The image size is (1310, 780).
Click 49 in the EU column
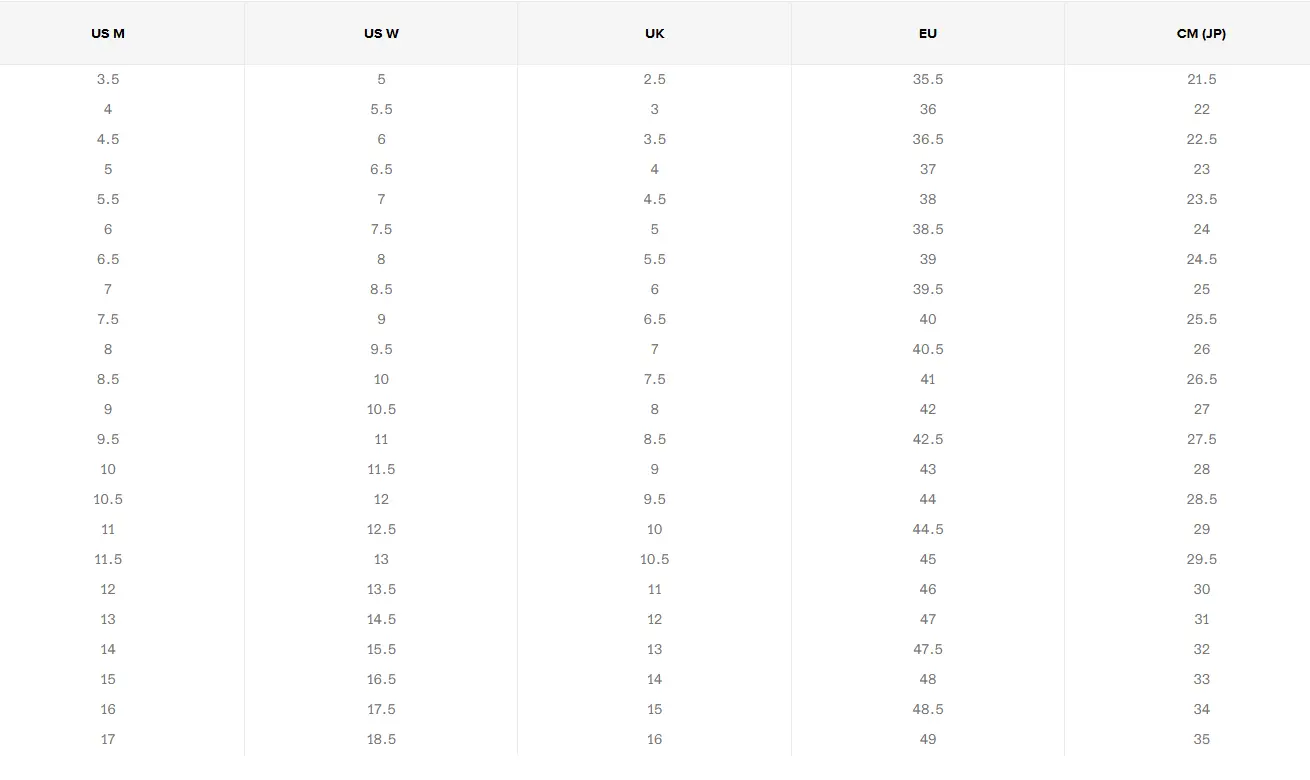(x=928, y=739)
